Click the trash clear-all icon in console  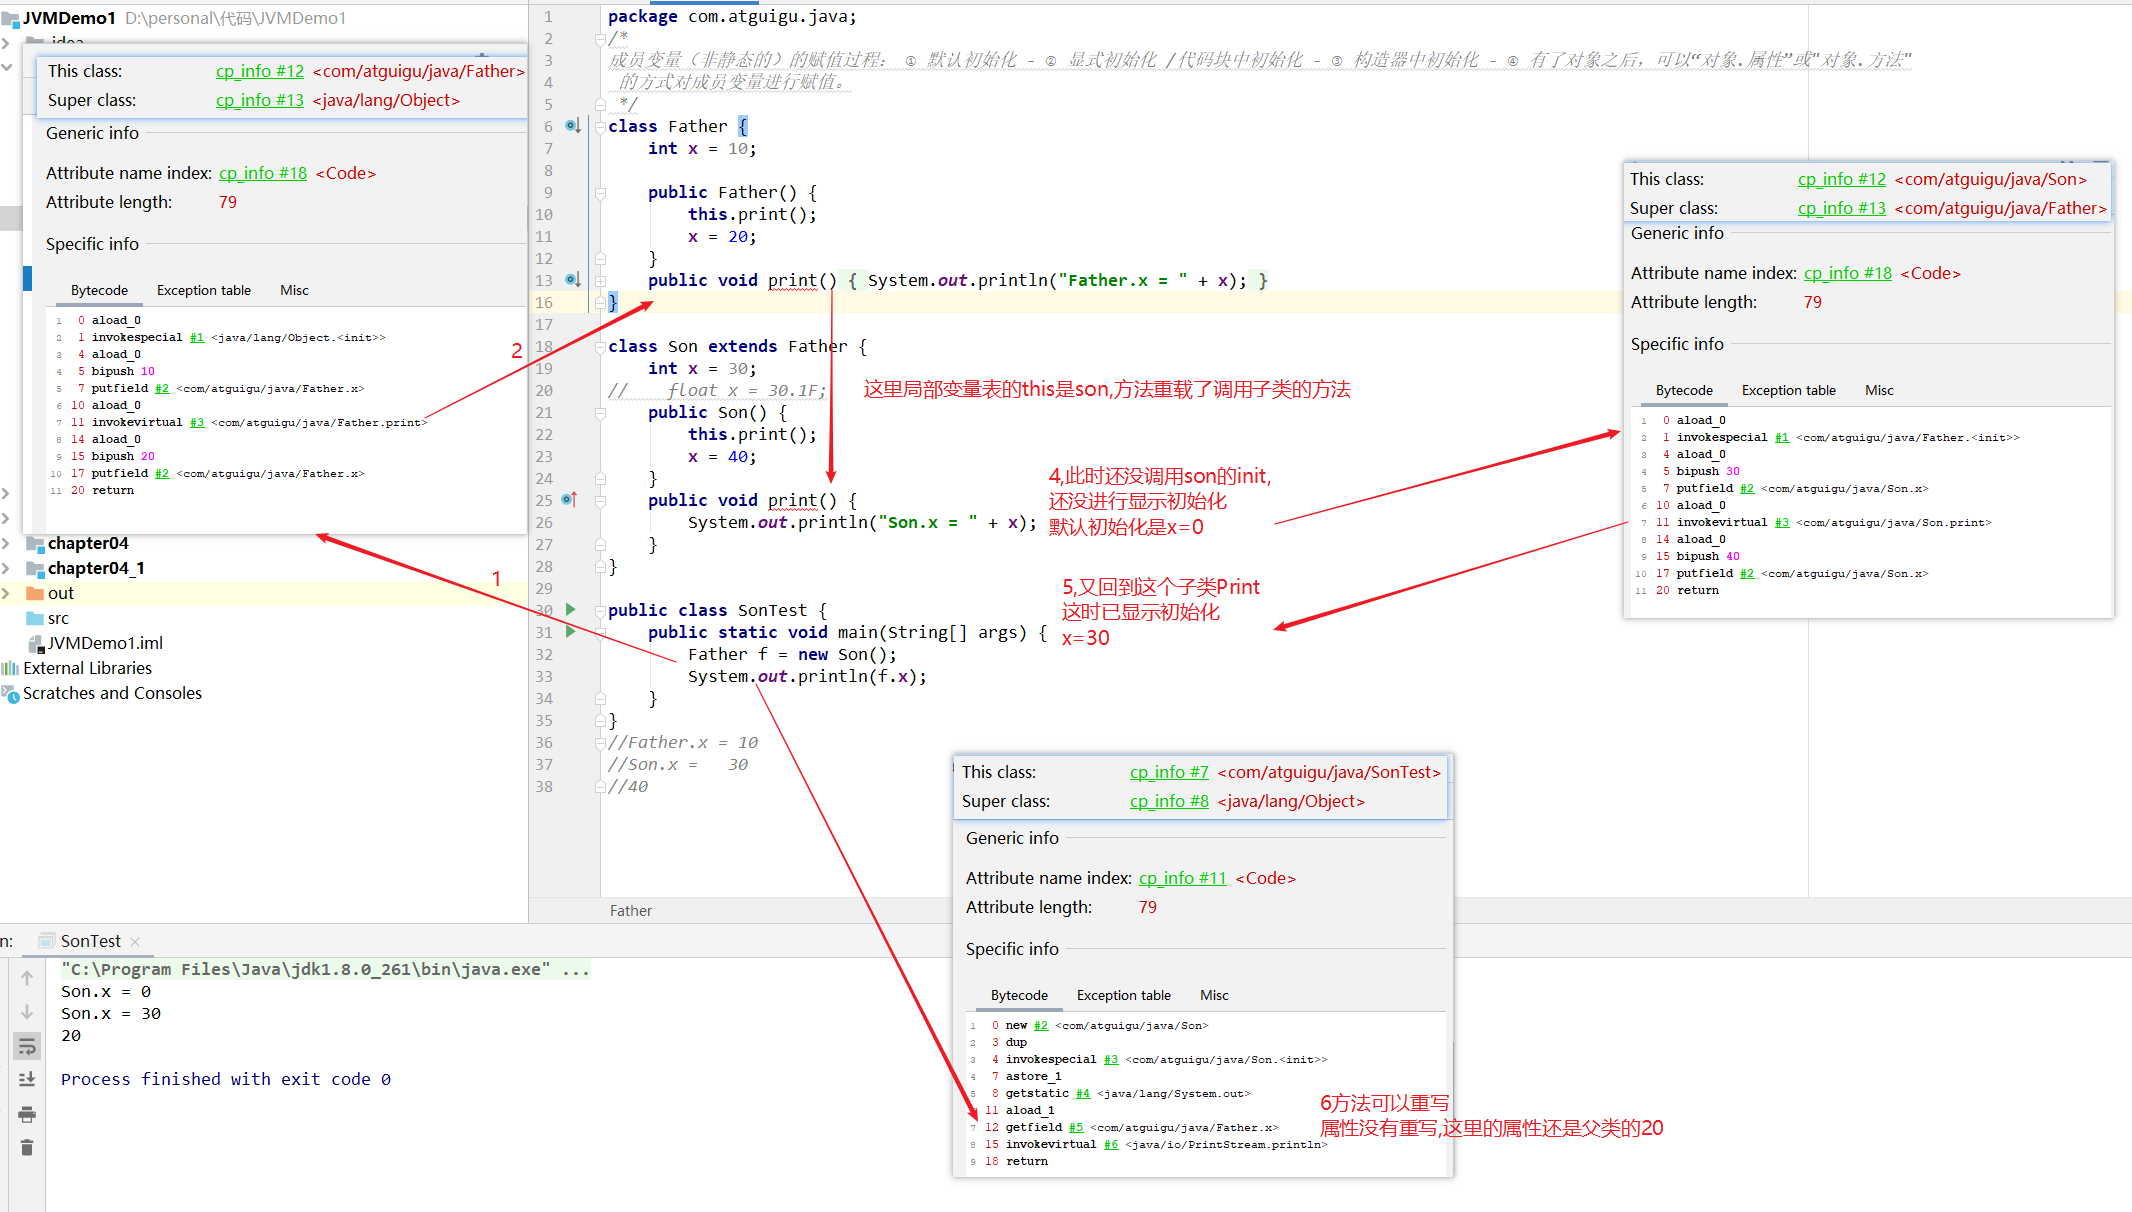[x=27, y=1147]
